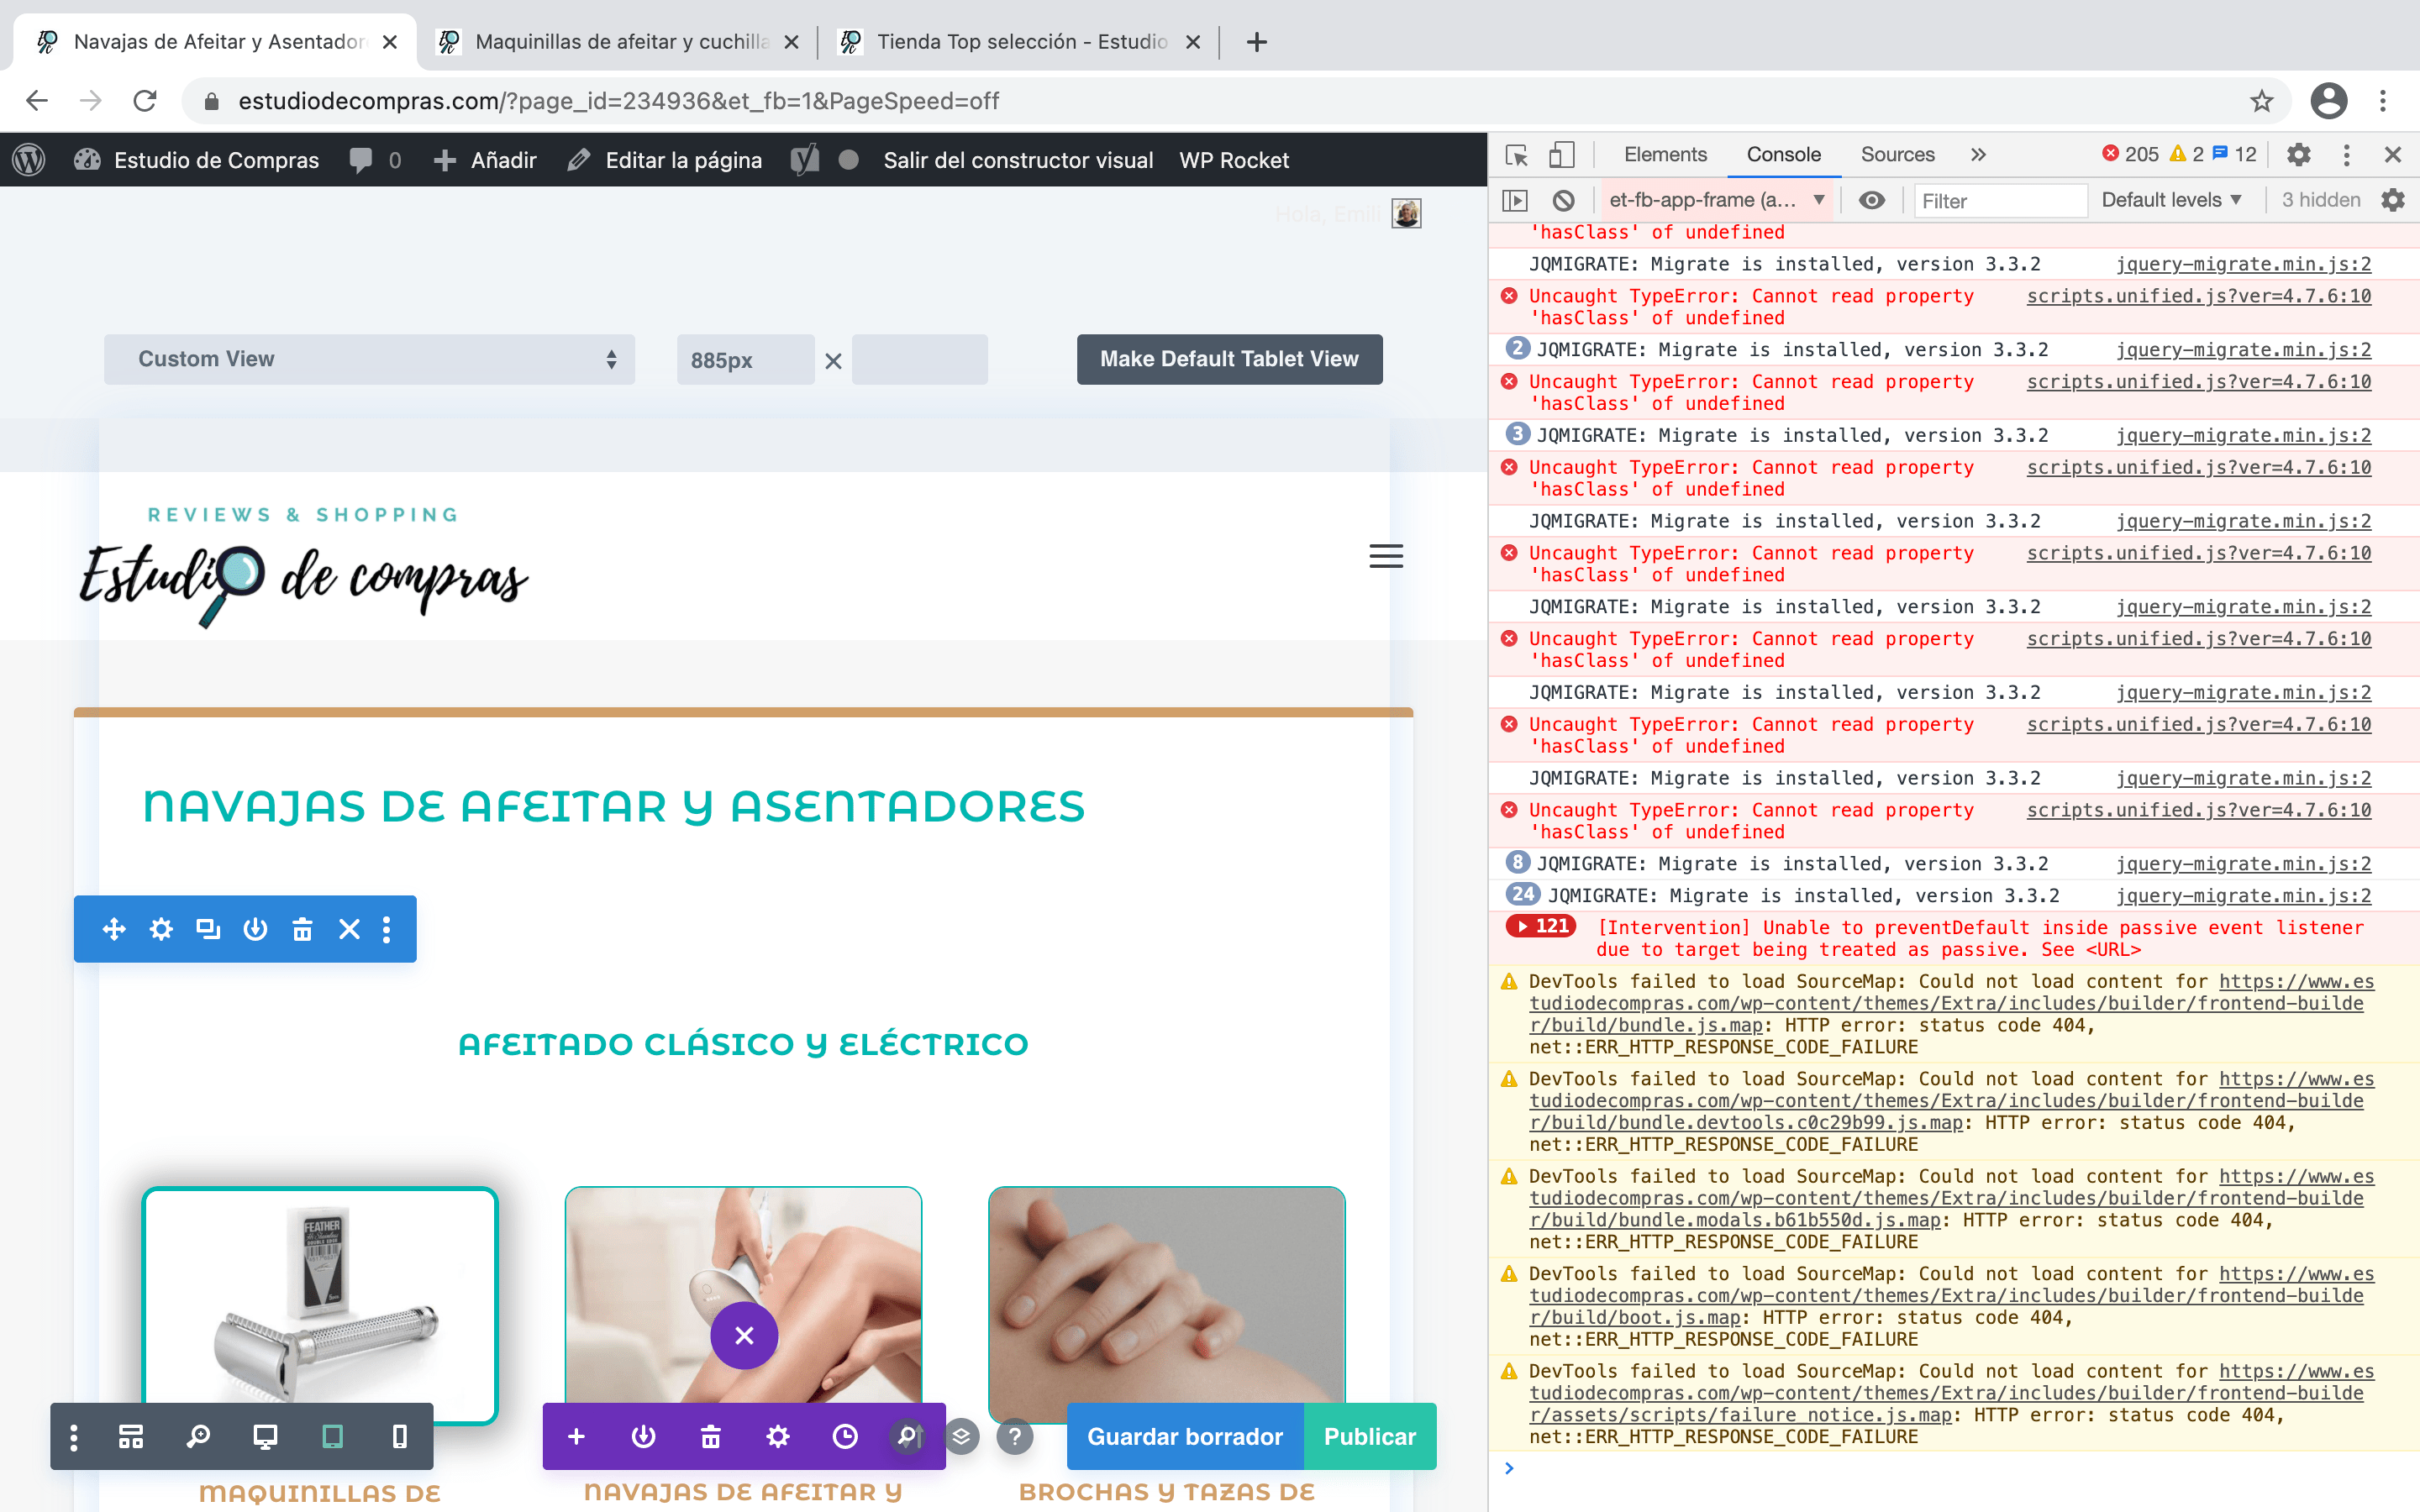Screen dimensions: 2420x1512
Task: Open Default levels dropdown
Action: (2171, 200)
